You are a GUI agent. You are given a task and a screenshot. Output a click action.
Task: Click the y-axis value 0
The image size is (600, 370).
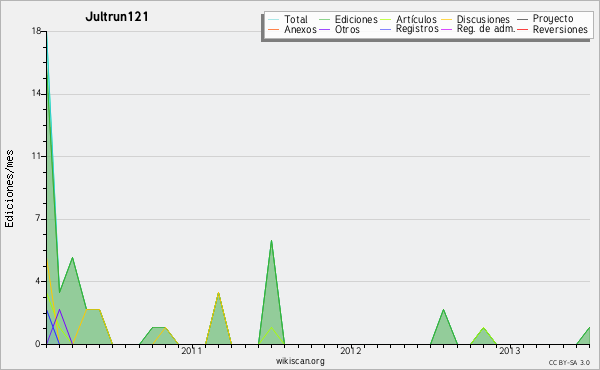coord(38,344)
